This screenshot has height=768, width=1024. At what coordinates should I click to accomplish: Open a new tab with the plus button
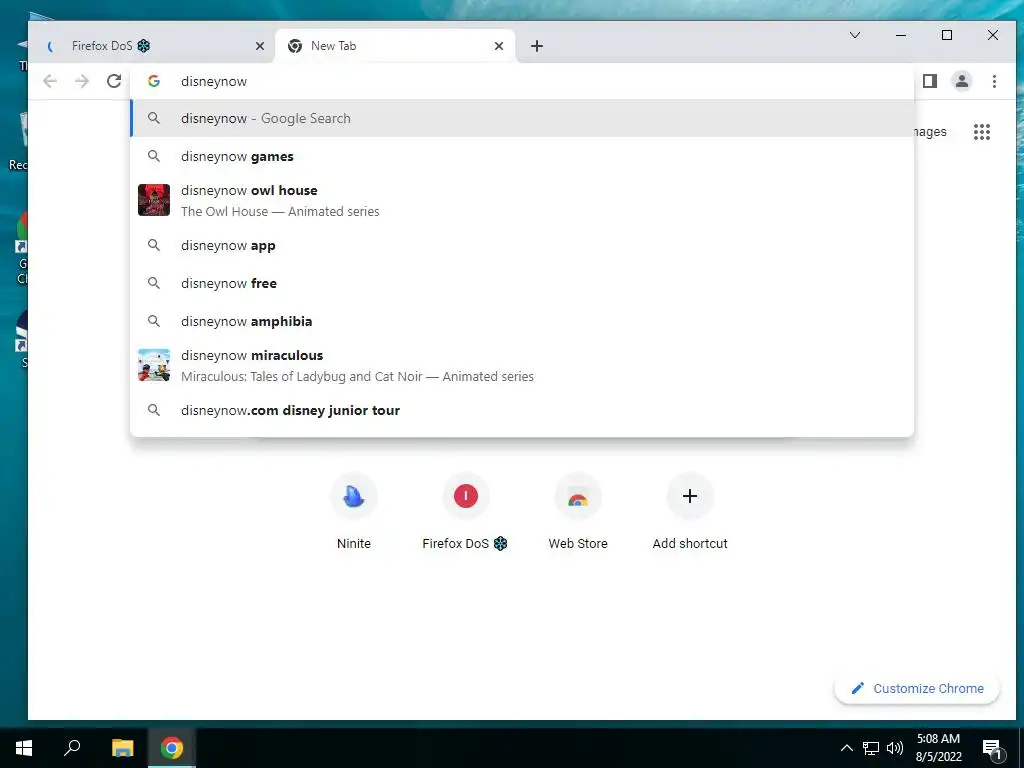(x=537, y=46)
